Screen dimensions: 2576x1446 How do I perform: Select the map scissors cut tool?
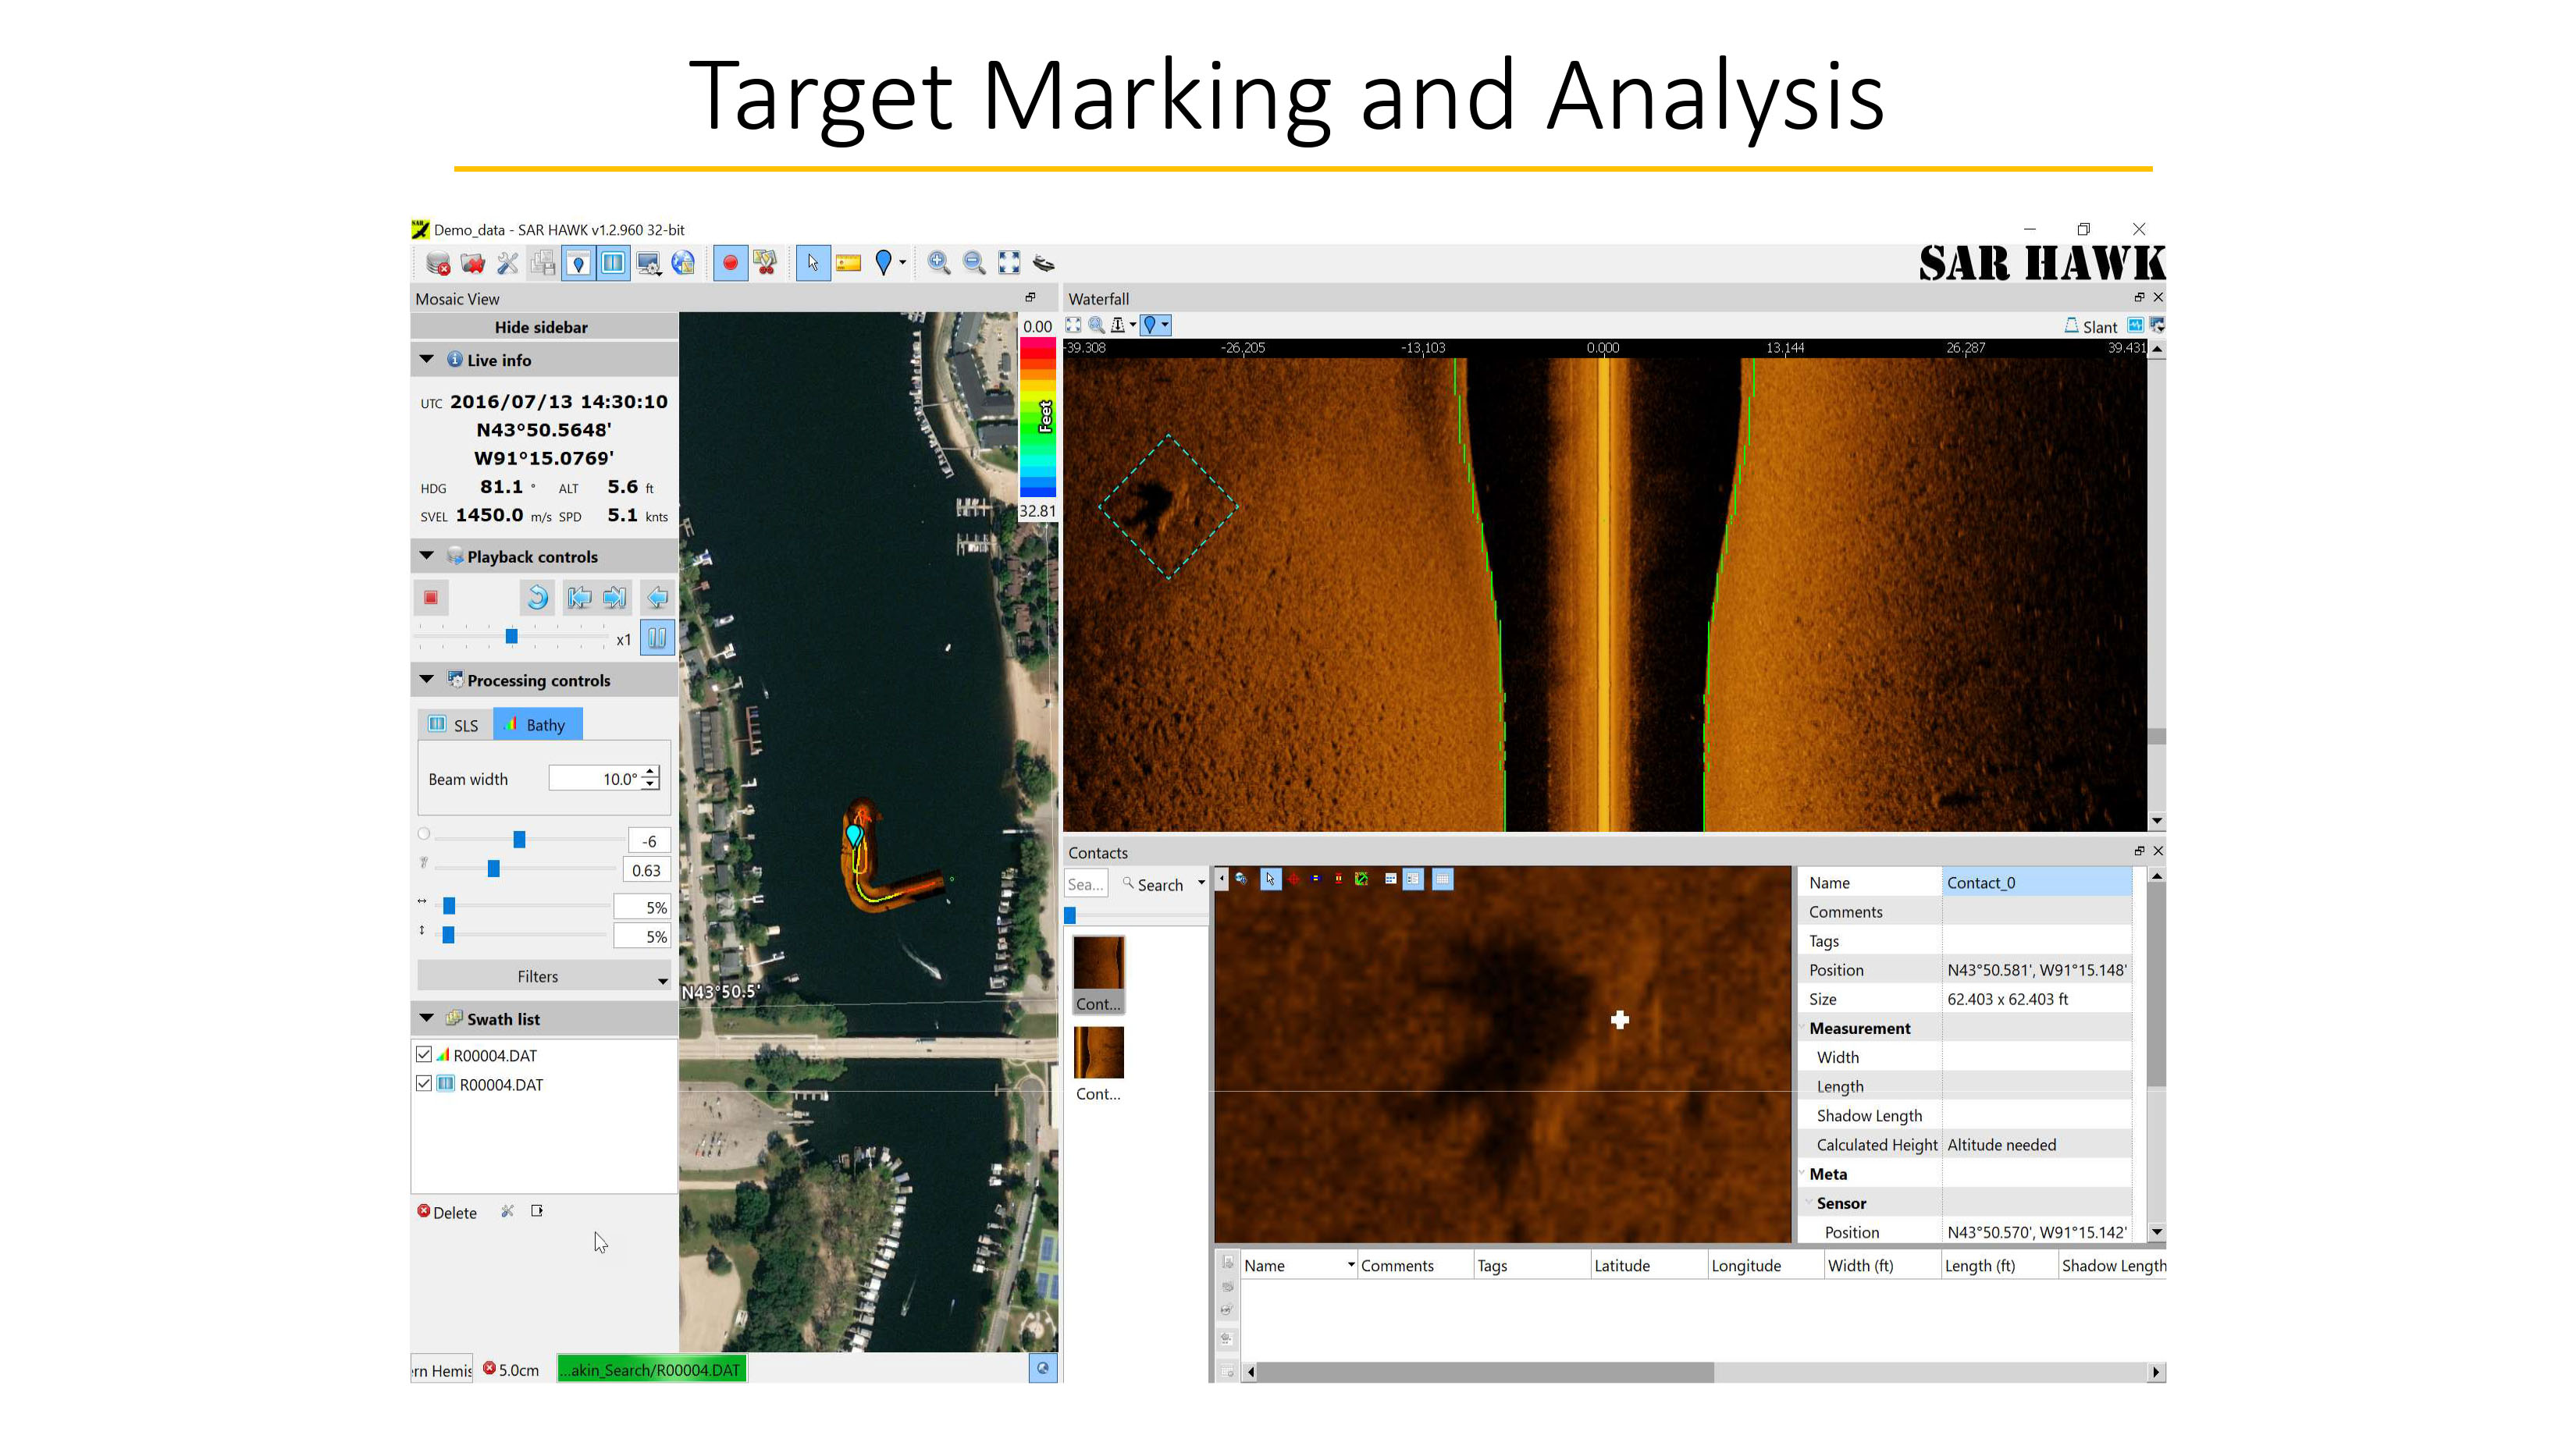pyautogui.click(x=766, y=263)
